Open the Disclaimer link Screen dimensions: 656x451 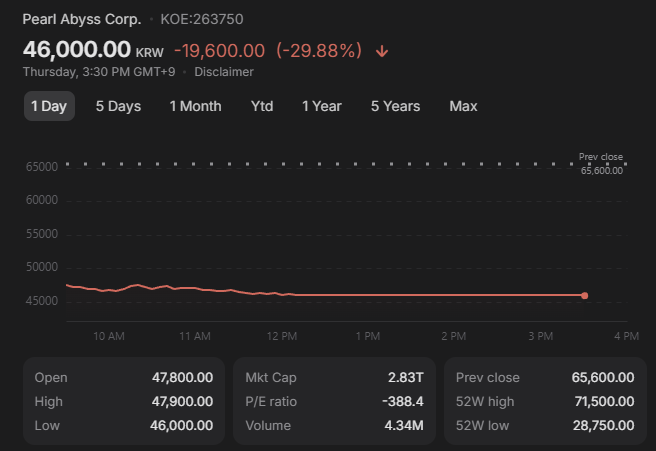click(224, 72)
